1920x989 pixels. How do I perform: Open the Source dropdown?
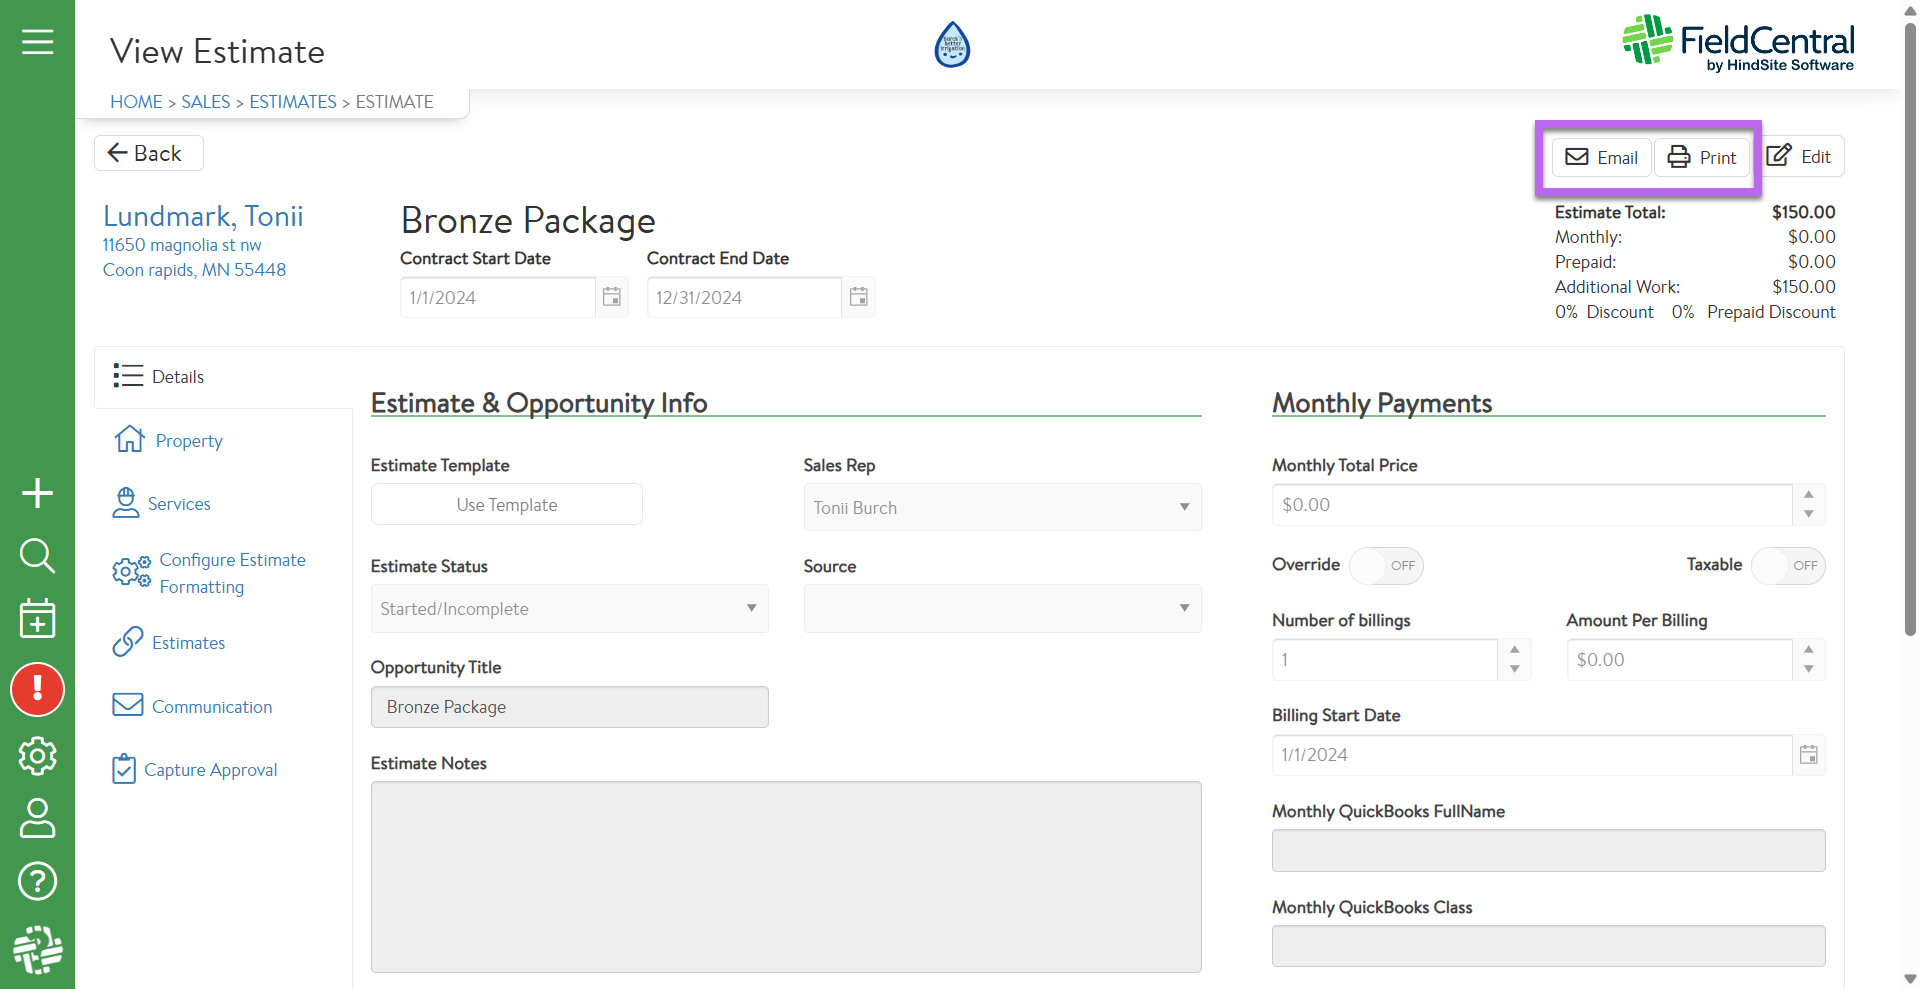click(1002, 609)
